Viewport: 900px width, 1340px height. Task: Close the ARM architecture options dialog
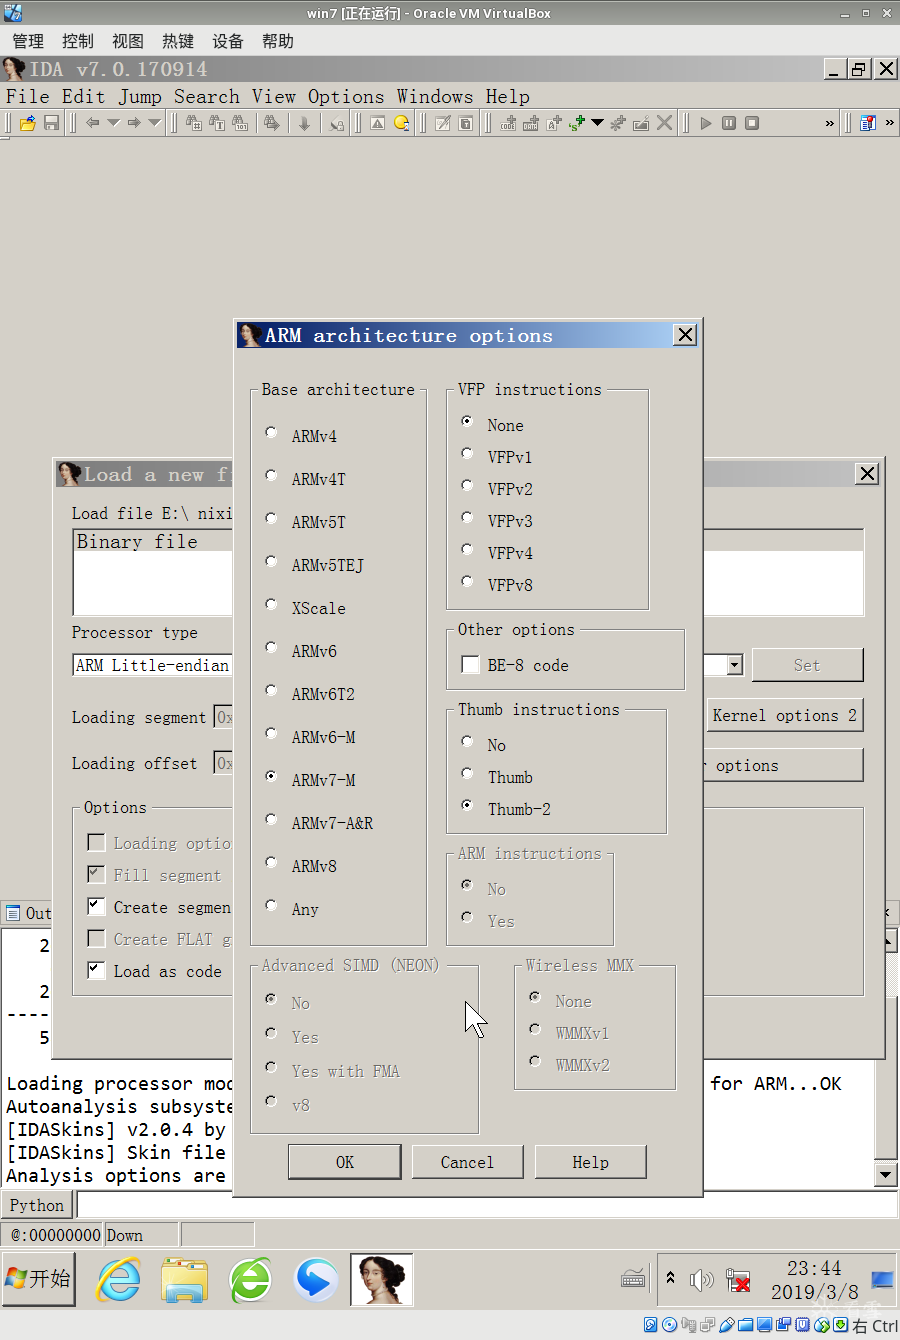[685, 335]
